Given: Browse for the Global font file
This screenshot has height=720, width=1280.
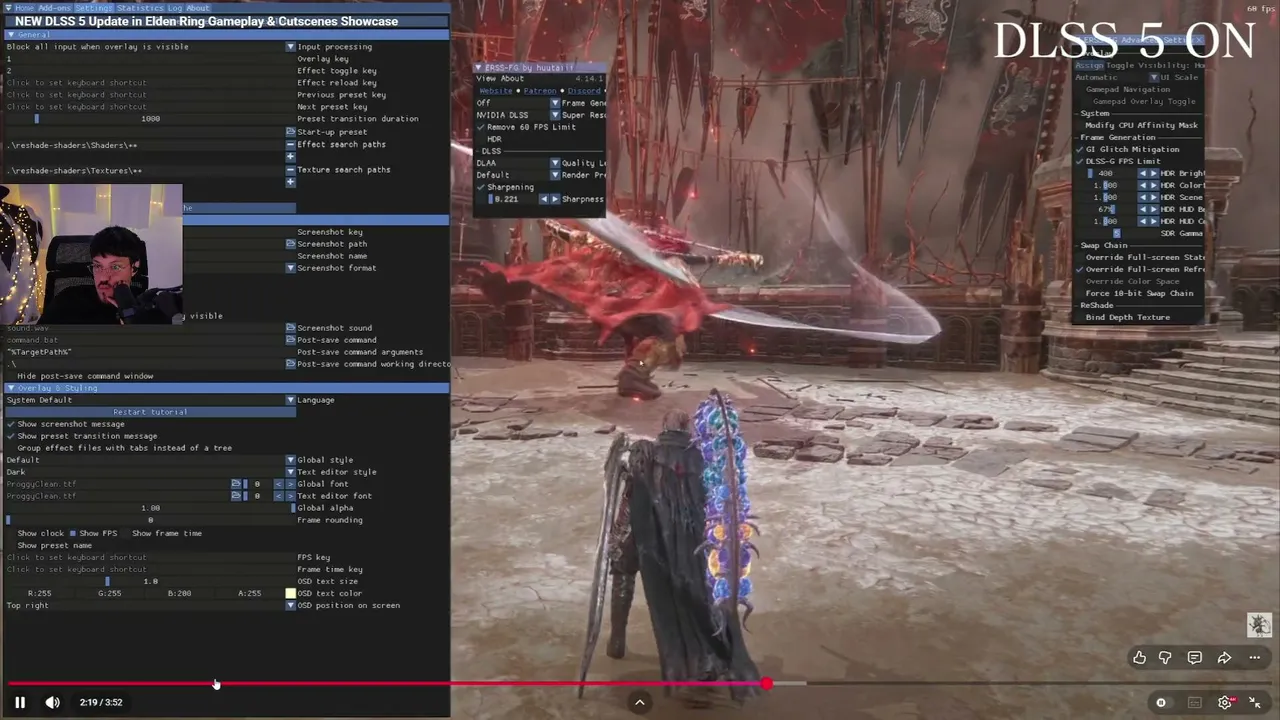Looking at the screenshot, I should 236,484.
